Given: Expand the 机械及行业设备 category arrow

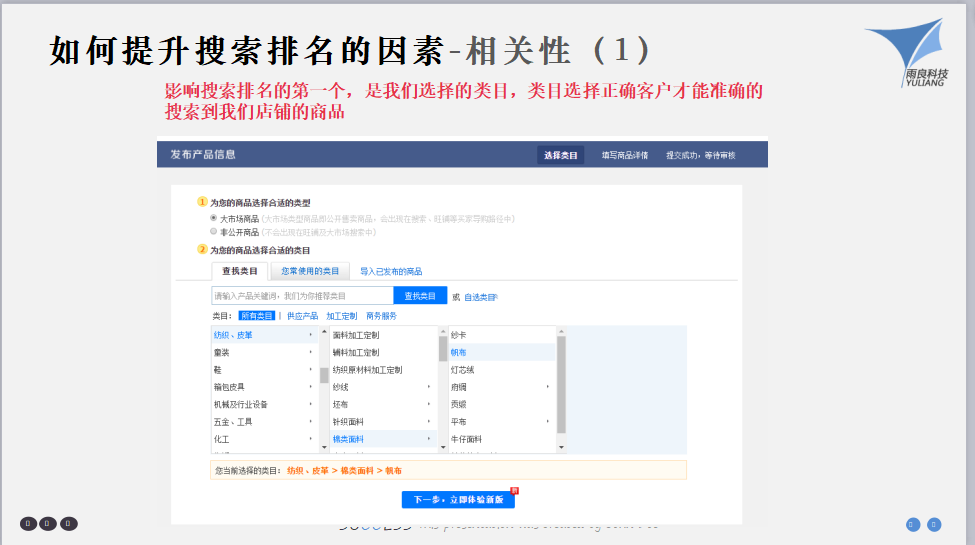Looking at the screenshot, I should [311, 404].
